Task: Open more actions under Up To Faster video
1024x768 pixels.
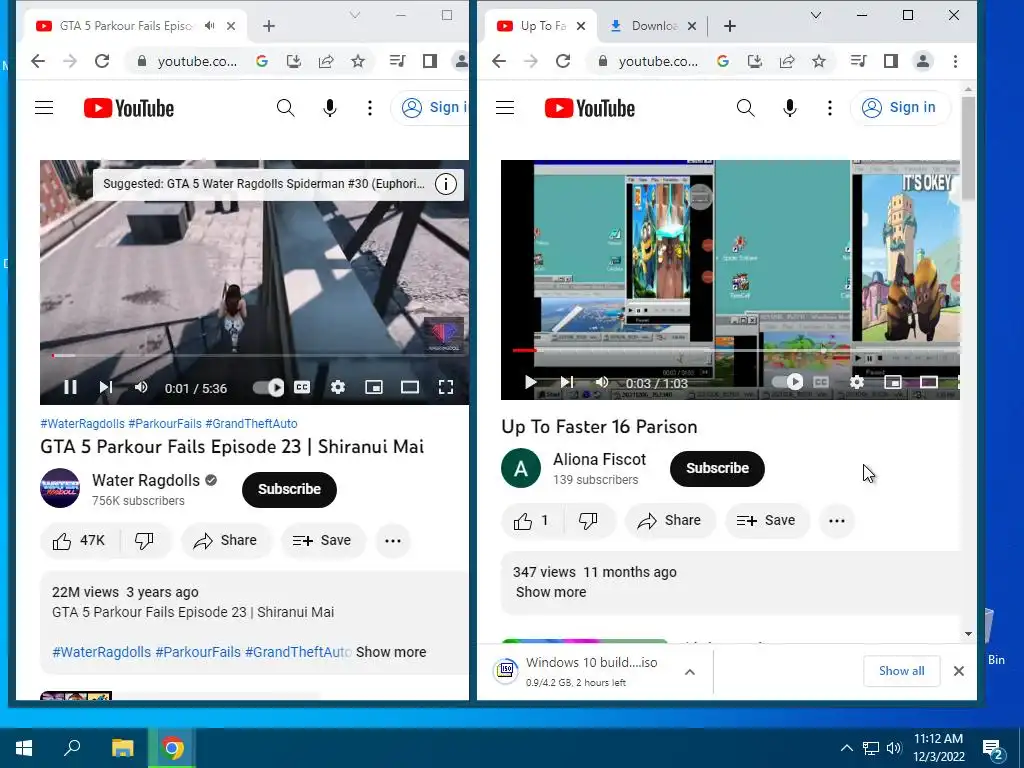Action: pyautogui.click(x=837, y=520)
